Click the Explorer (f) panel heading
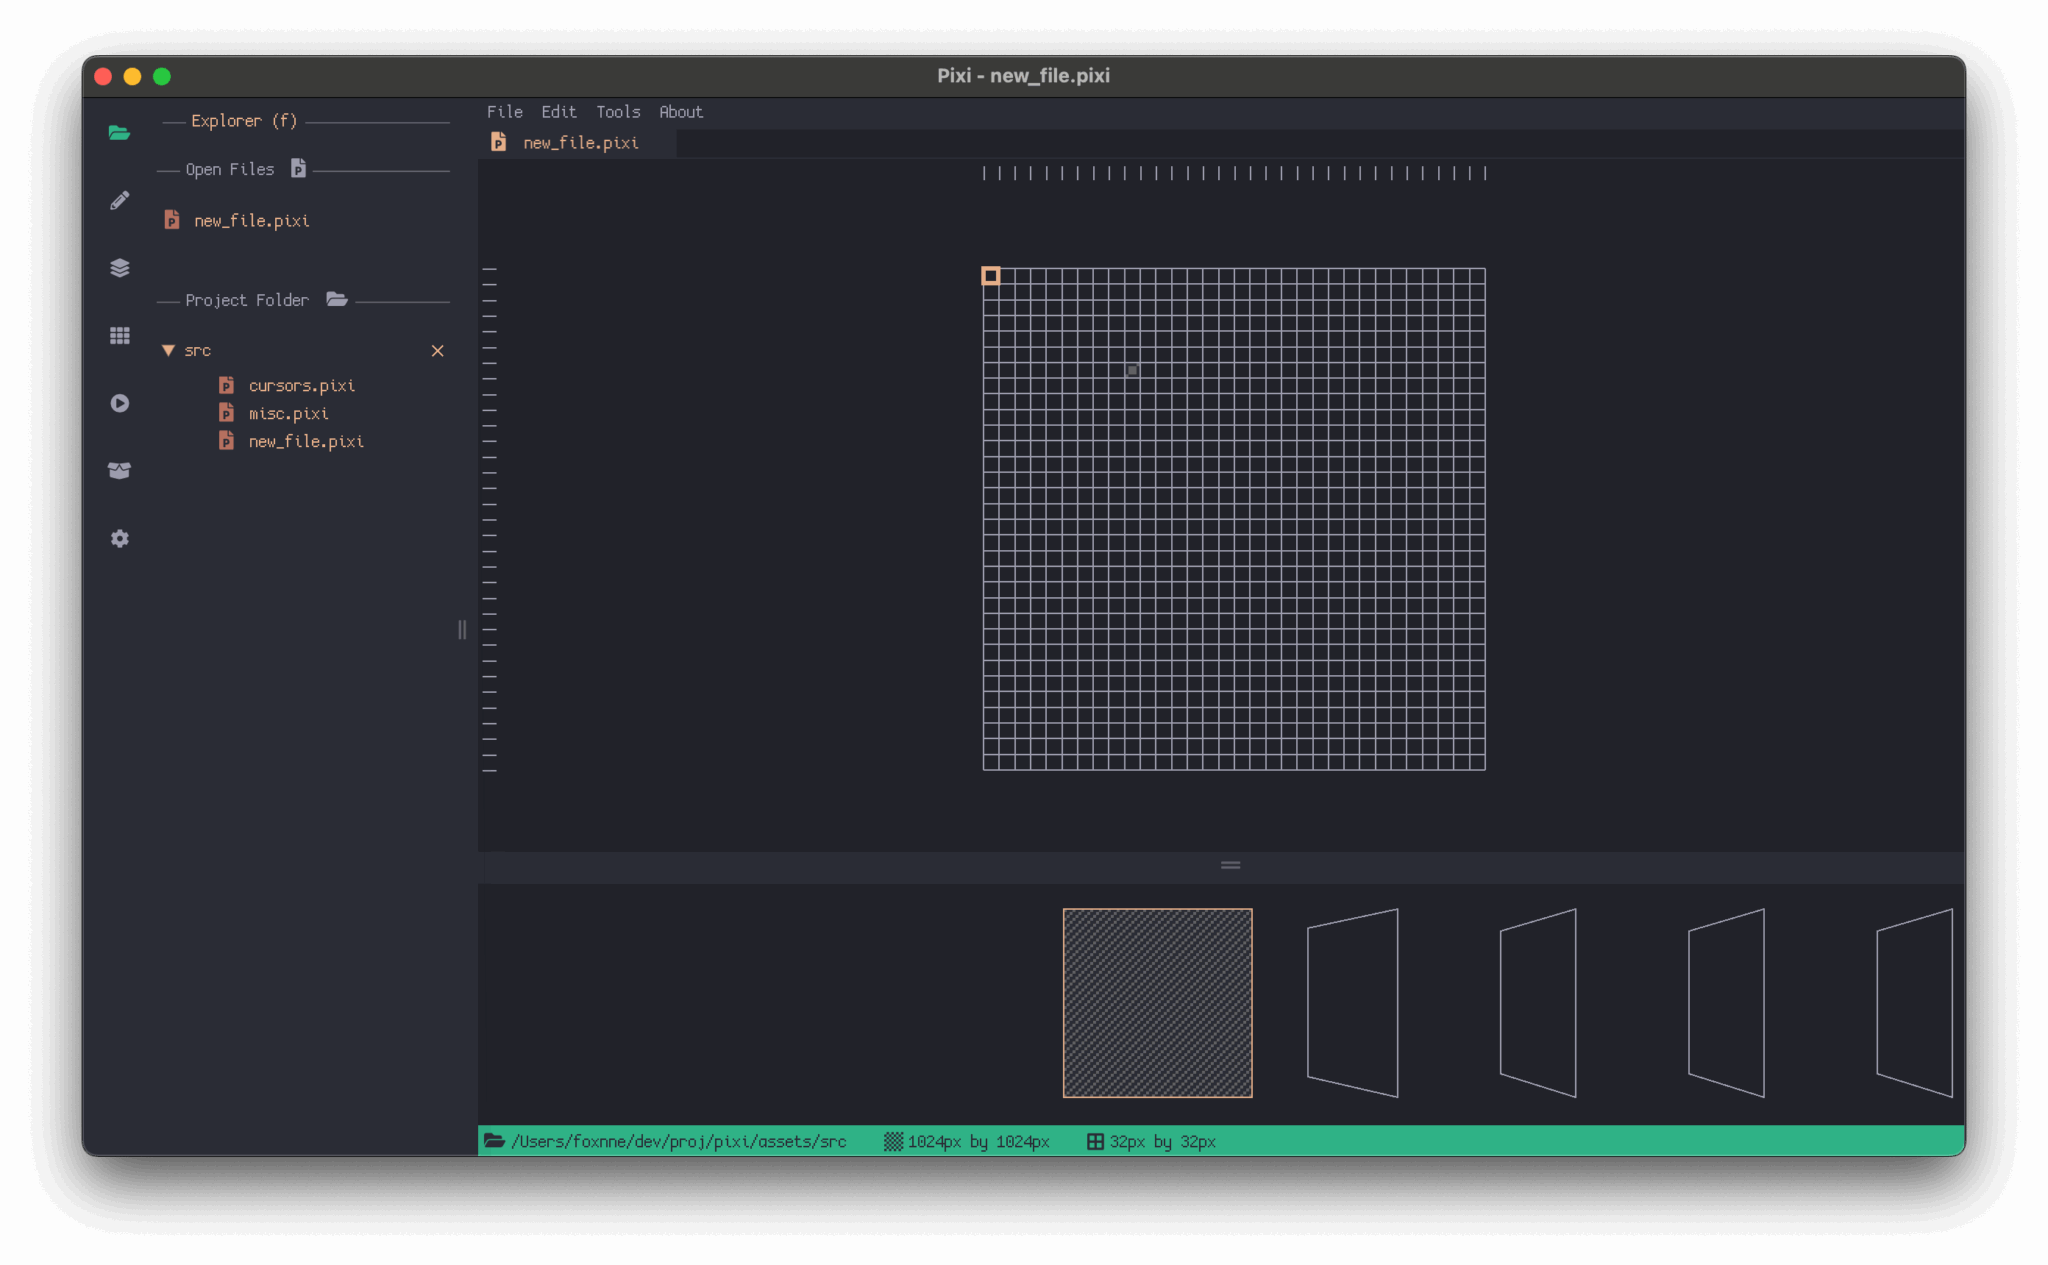 244,121
